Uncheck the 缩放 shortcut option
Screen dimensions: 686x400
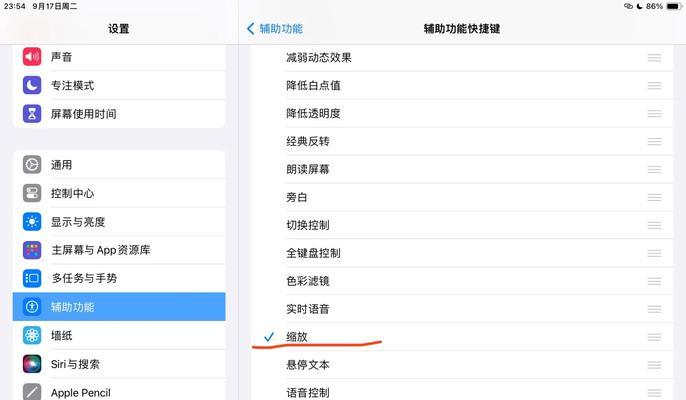(462, 337)
